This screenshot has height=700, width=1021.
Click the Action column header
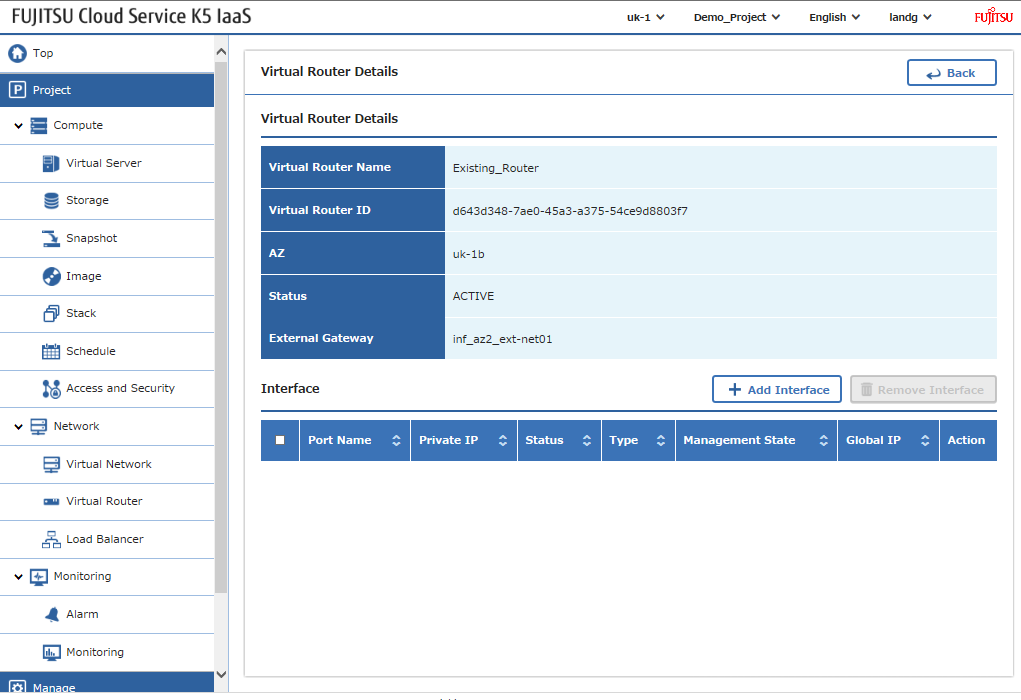click(x=968, y=440)
